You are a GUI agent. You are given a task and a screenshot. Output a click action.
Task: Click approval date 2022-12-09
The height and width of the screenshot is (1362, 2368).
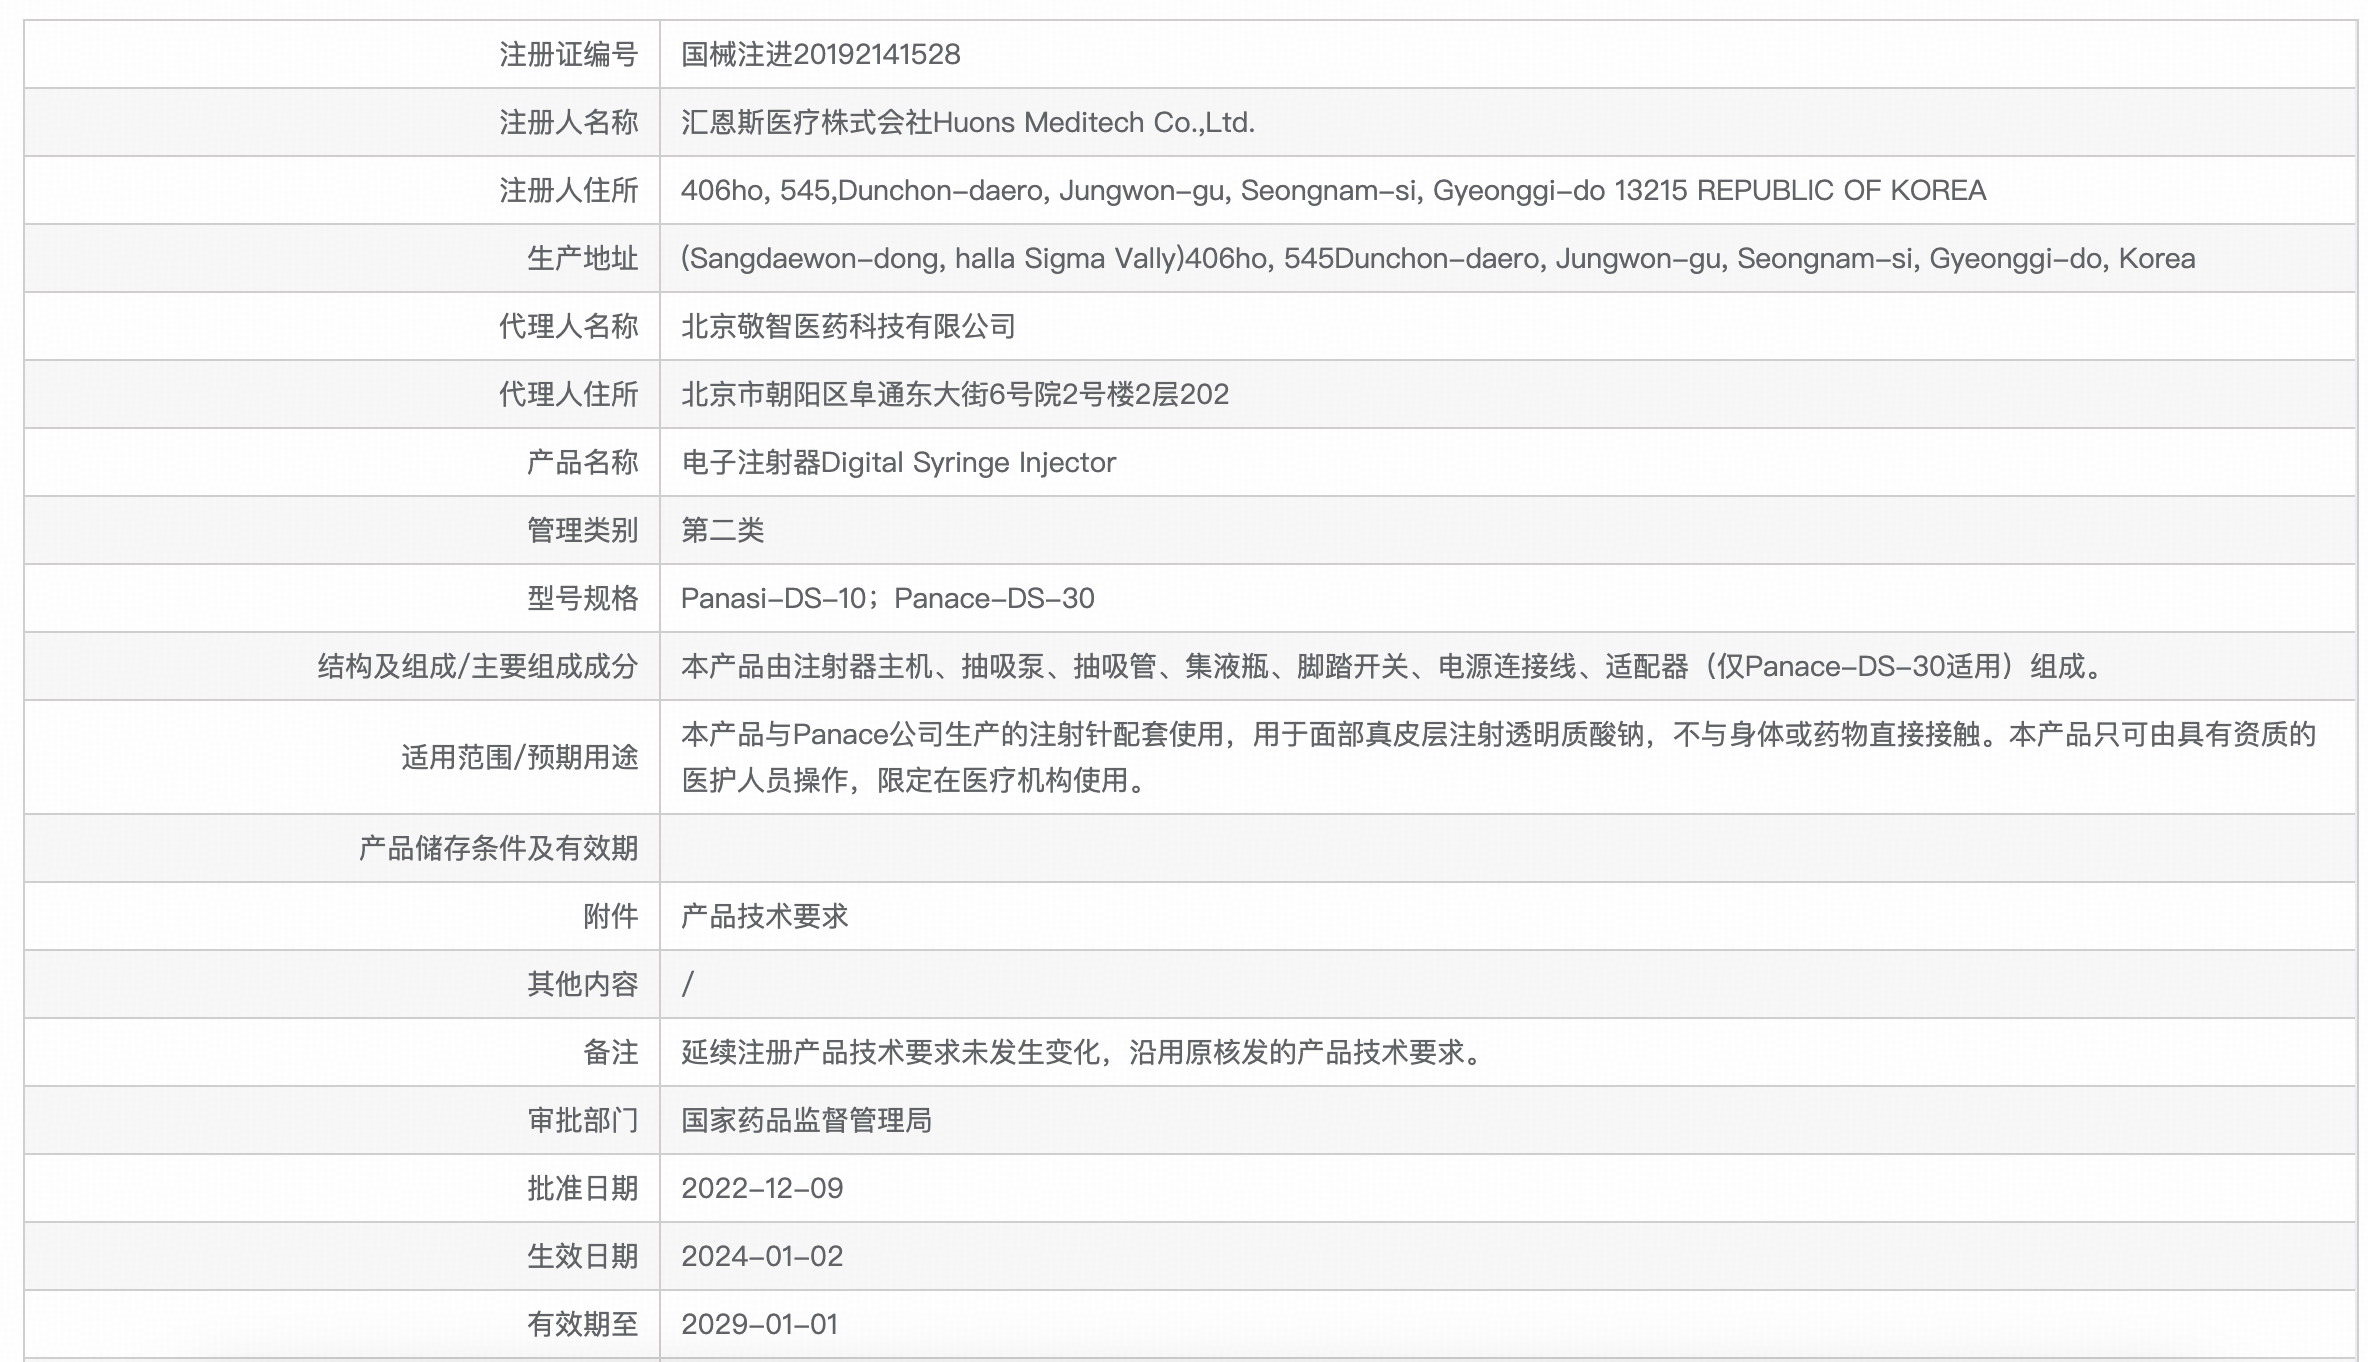762,1188
